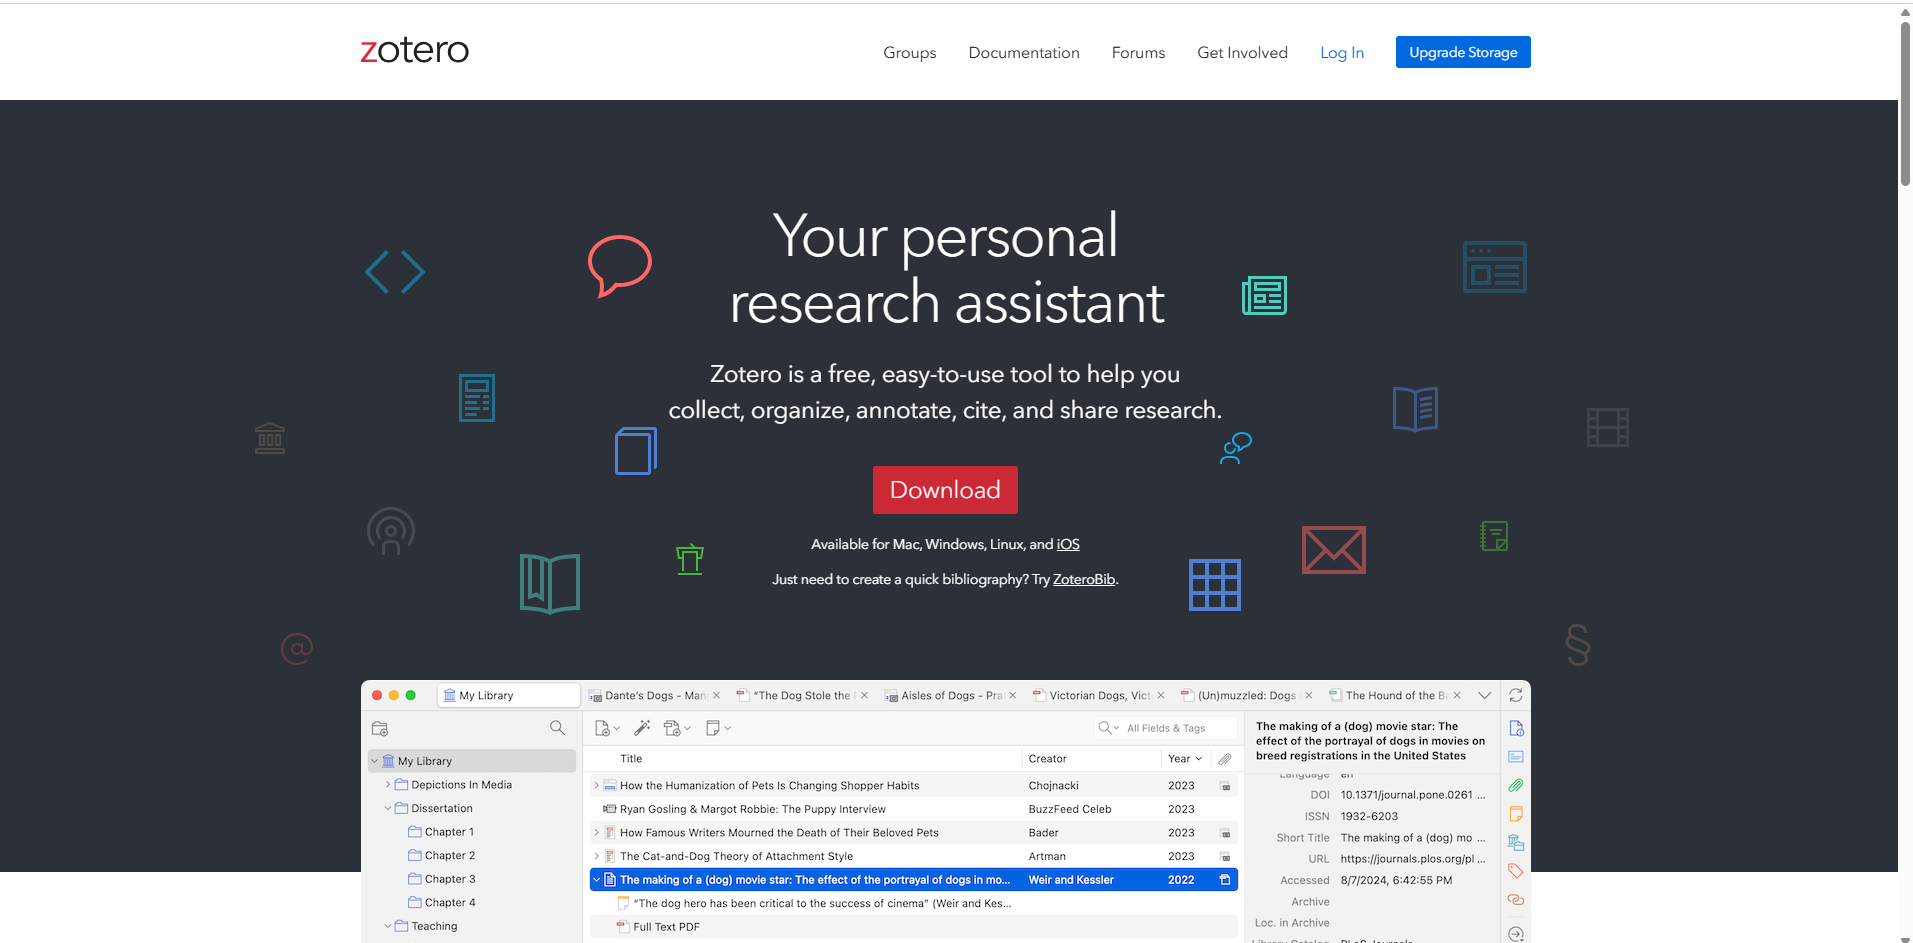This screenshot has height=943, width=1913.
Task: Click the red Download button
Action: click(x=945, y=490)
